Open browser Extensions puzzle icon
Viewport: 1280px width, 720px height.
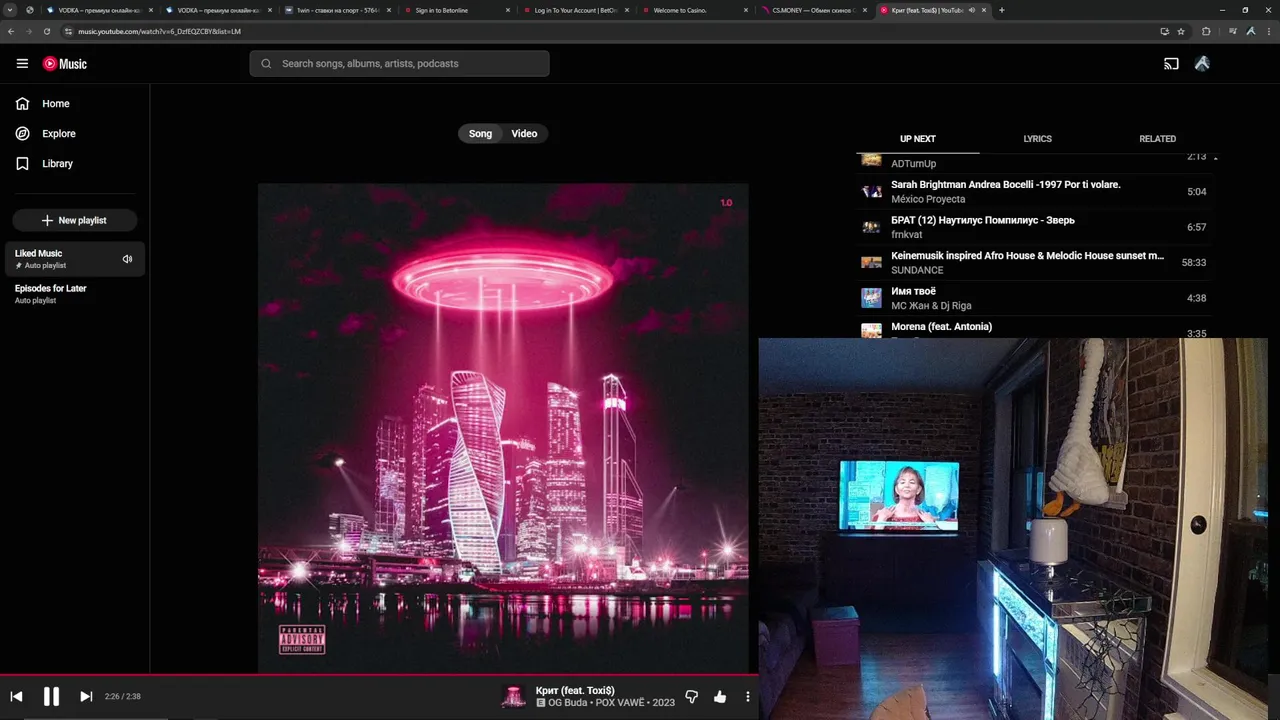(1205, 31)
